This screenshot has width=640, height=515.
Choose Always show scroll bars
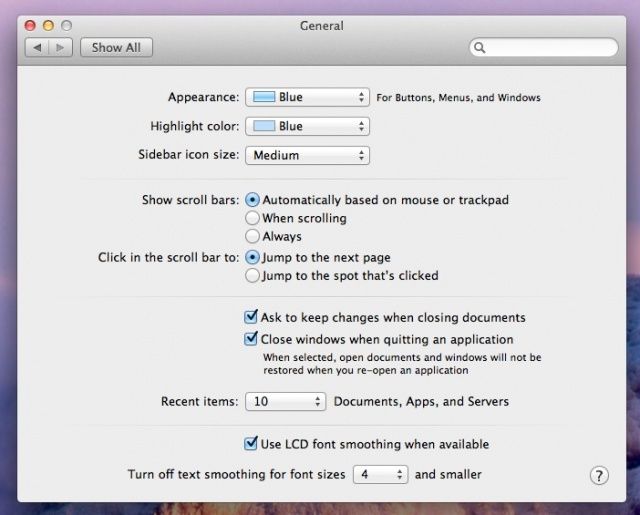(252, 237)
